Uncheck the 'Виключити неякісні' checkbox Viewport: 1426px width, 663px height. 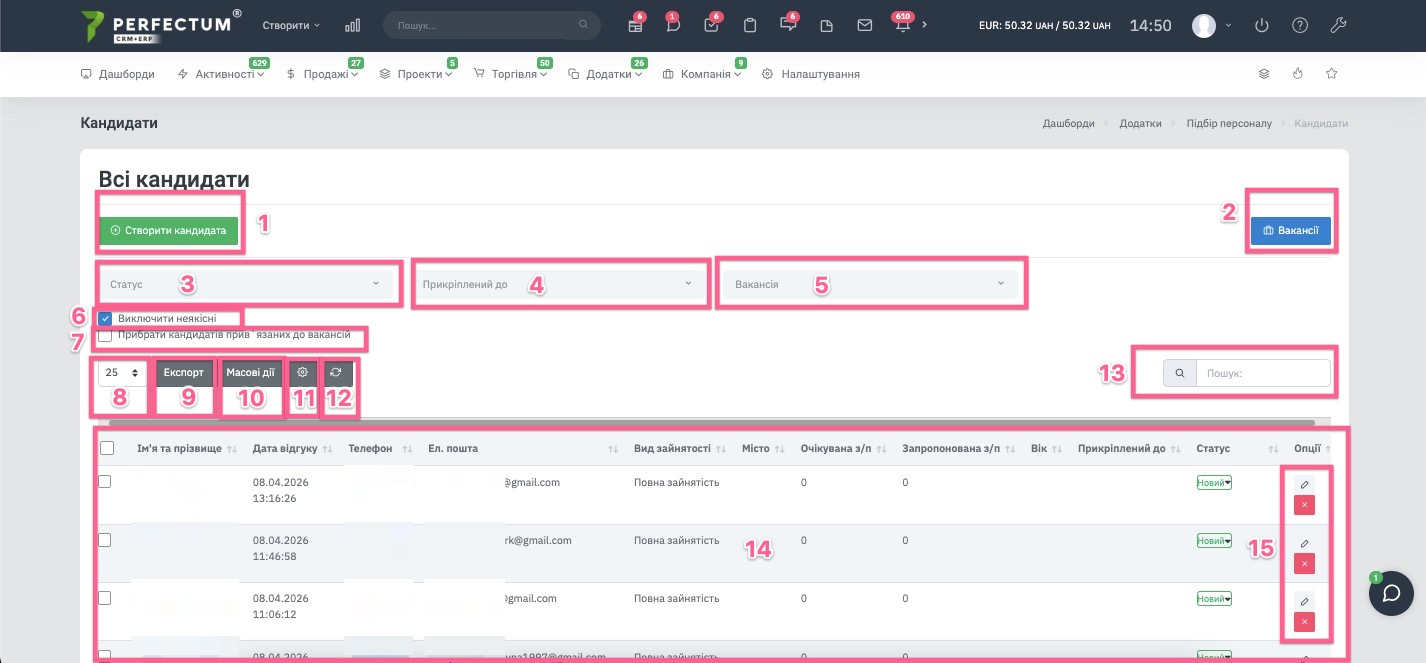tap(105, 319)
